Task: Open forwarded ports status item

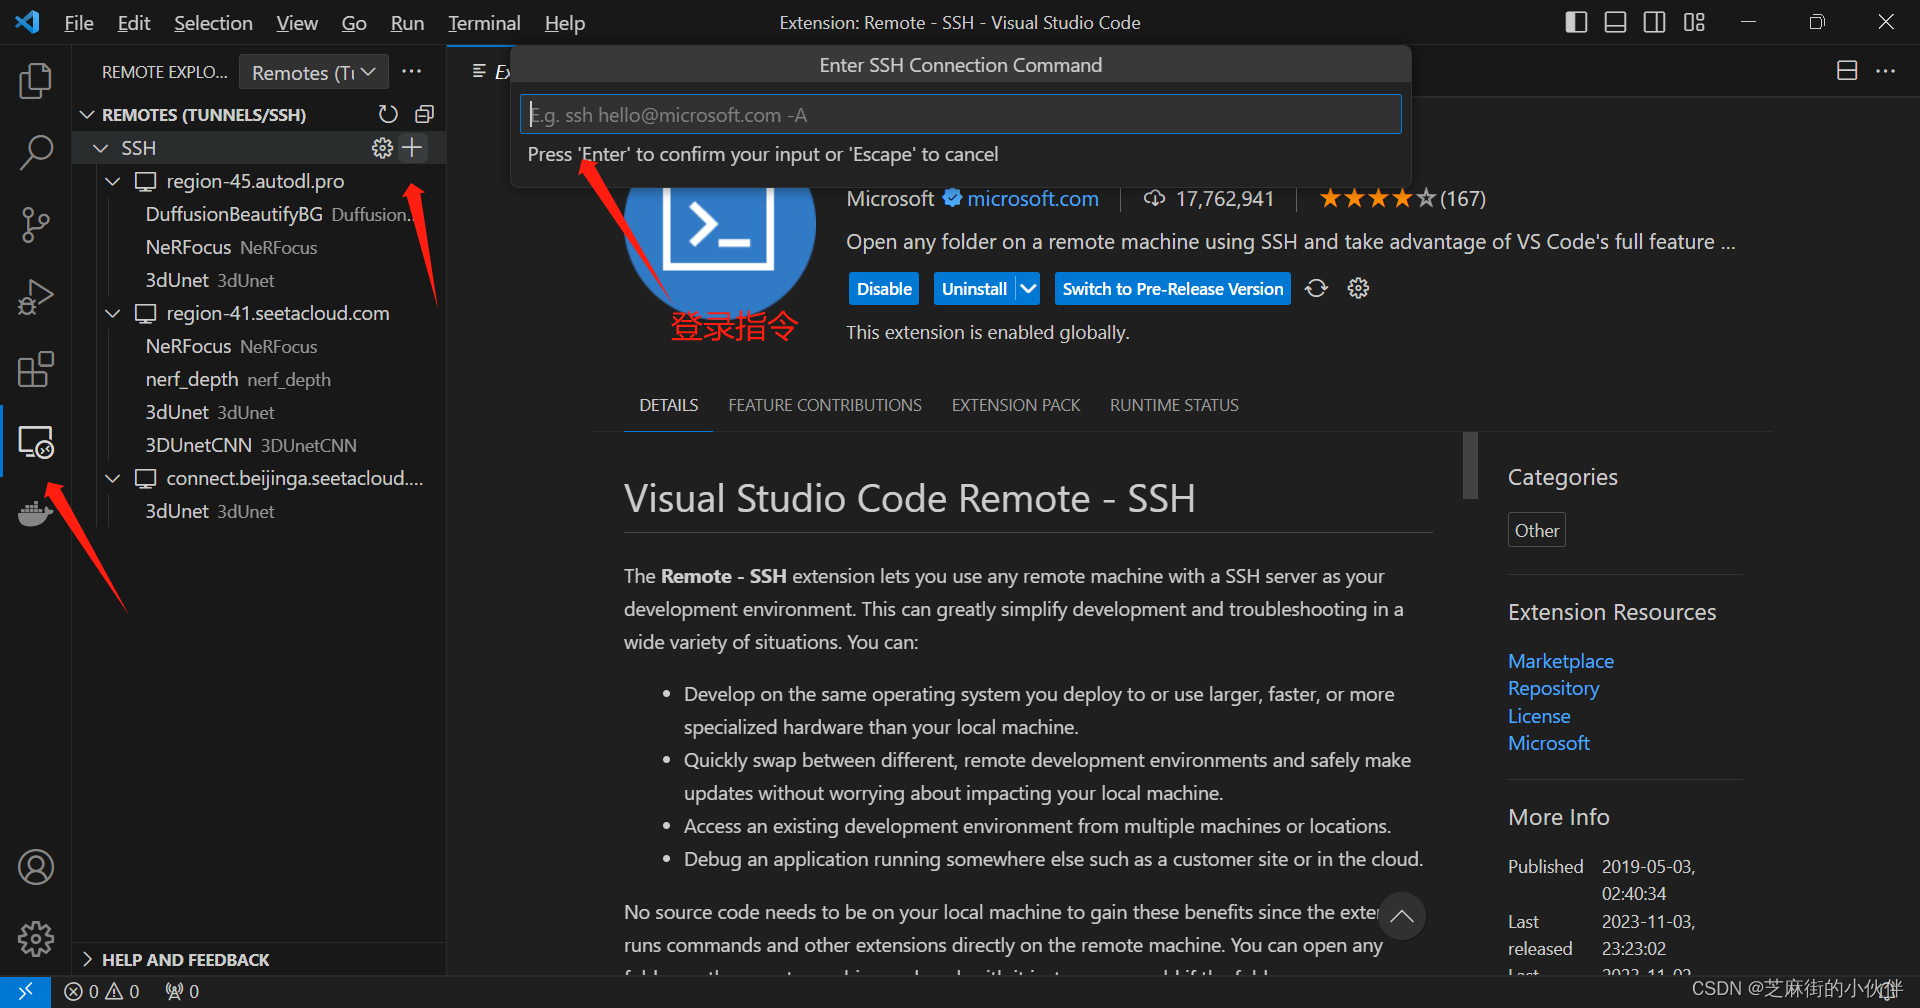Action: (x=182, y=991)
